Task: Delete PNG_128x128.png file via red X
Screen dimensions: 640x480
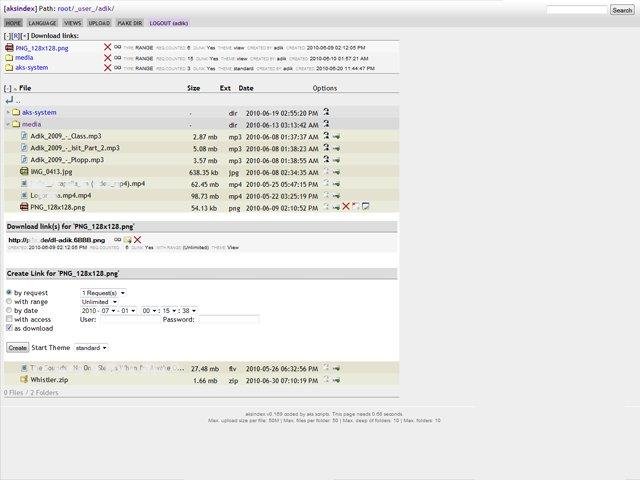Action: pos(346,207)
